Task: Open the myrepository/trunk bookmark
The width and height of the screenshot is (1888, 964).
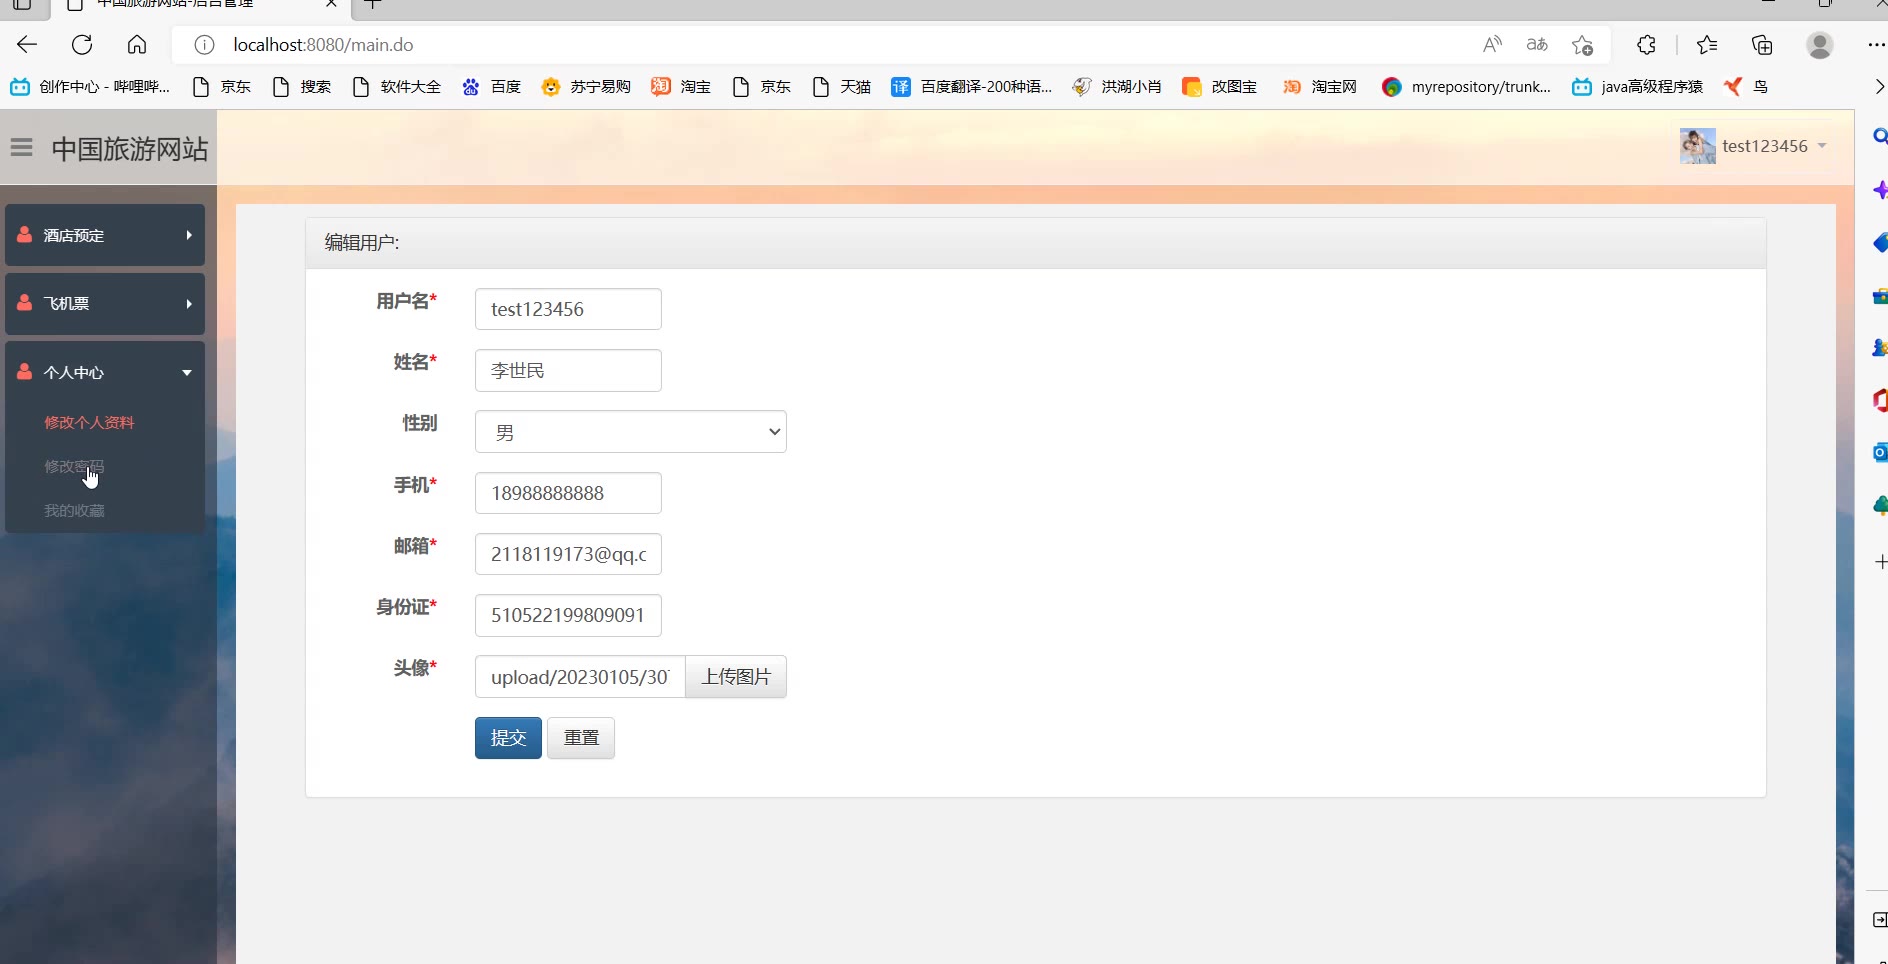Action: [1466, 87]
